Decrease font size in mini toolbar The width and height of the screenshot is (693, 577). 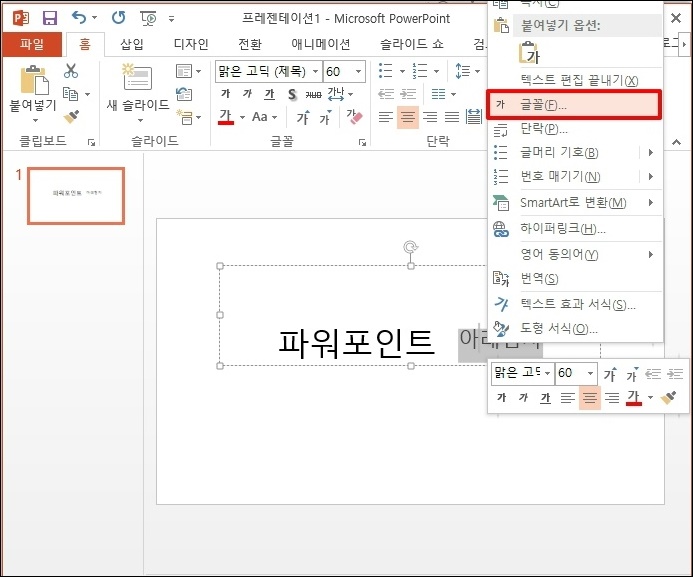(632, 375)
